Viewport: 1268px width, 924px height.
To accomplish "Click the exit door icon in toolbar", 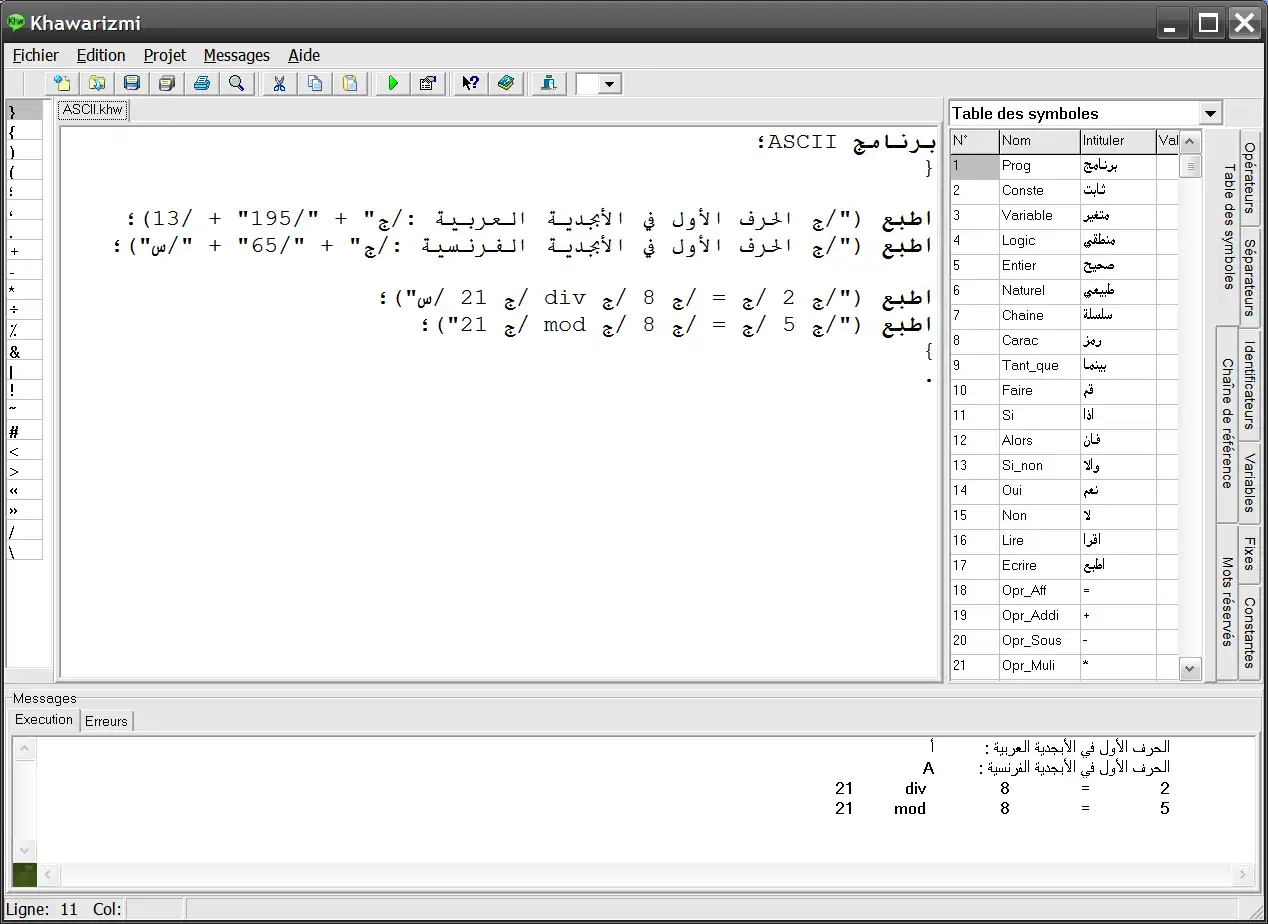I will coord(548,83).
